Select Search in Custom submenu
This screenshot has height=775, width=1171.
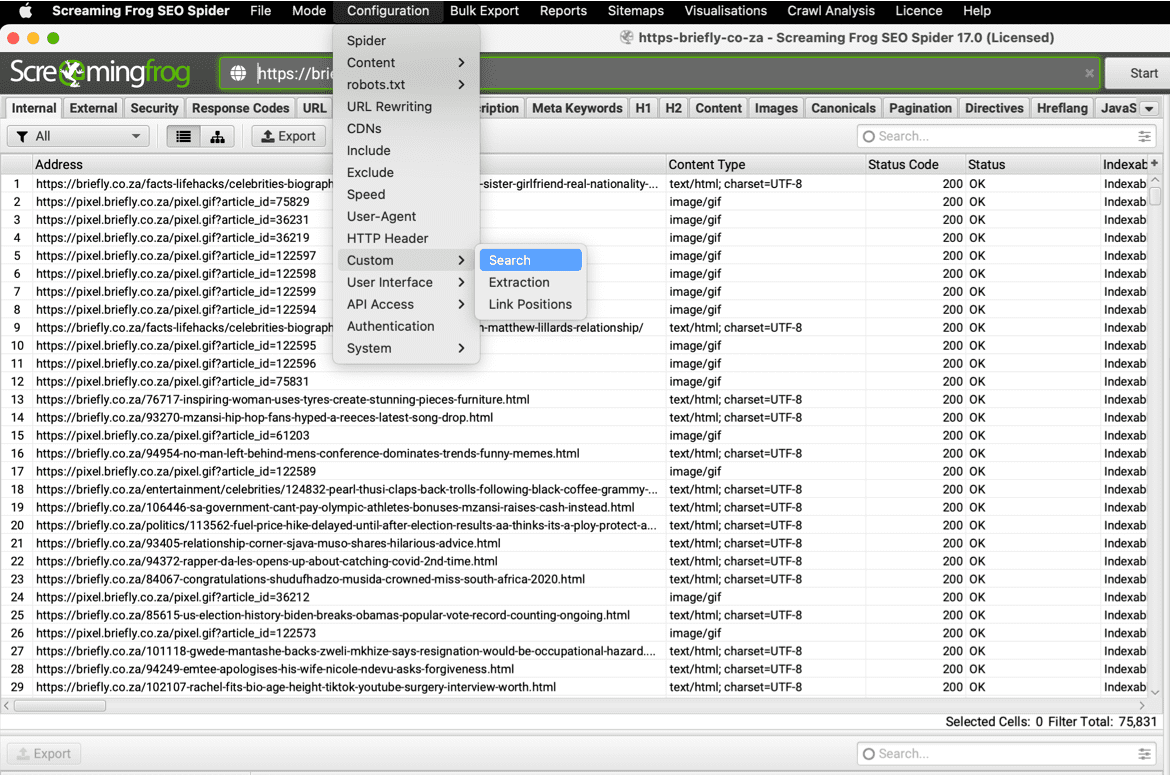[530, 260]
